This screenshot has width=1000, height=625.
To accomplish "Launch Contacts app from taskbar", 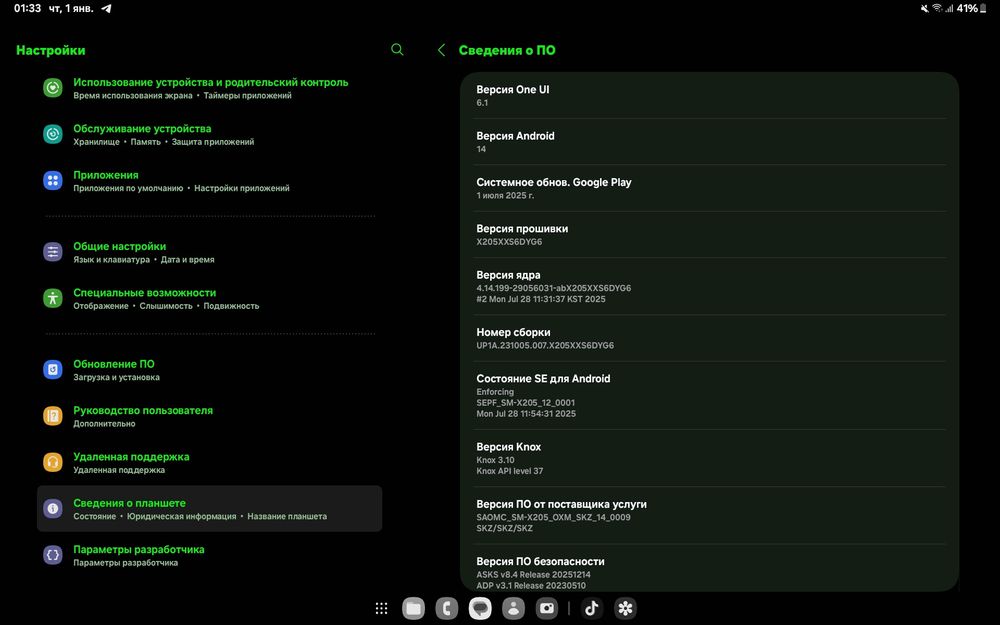I will [513, 608].
